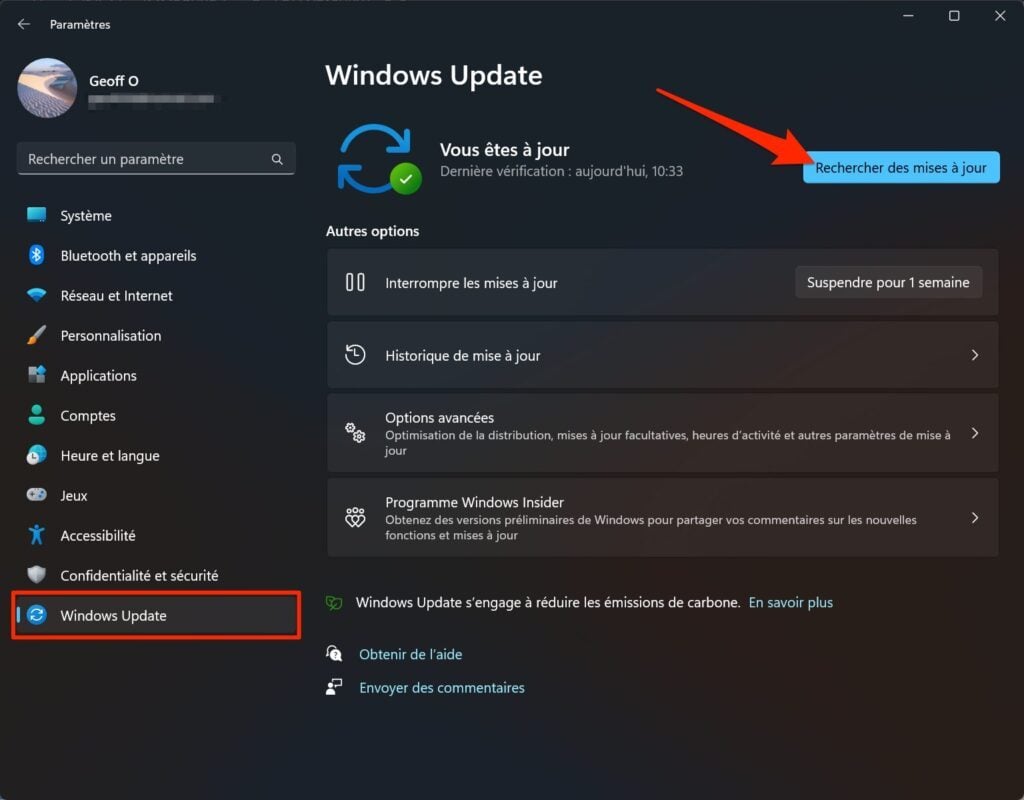This screenshot has width=1024, height=800.
Task: Click the Windows Update sync icon in sidebar
Action: pos(37,615)
